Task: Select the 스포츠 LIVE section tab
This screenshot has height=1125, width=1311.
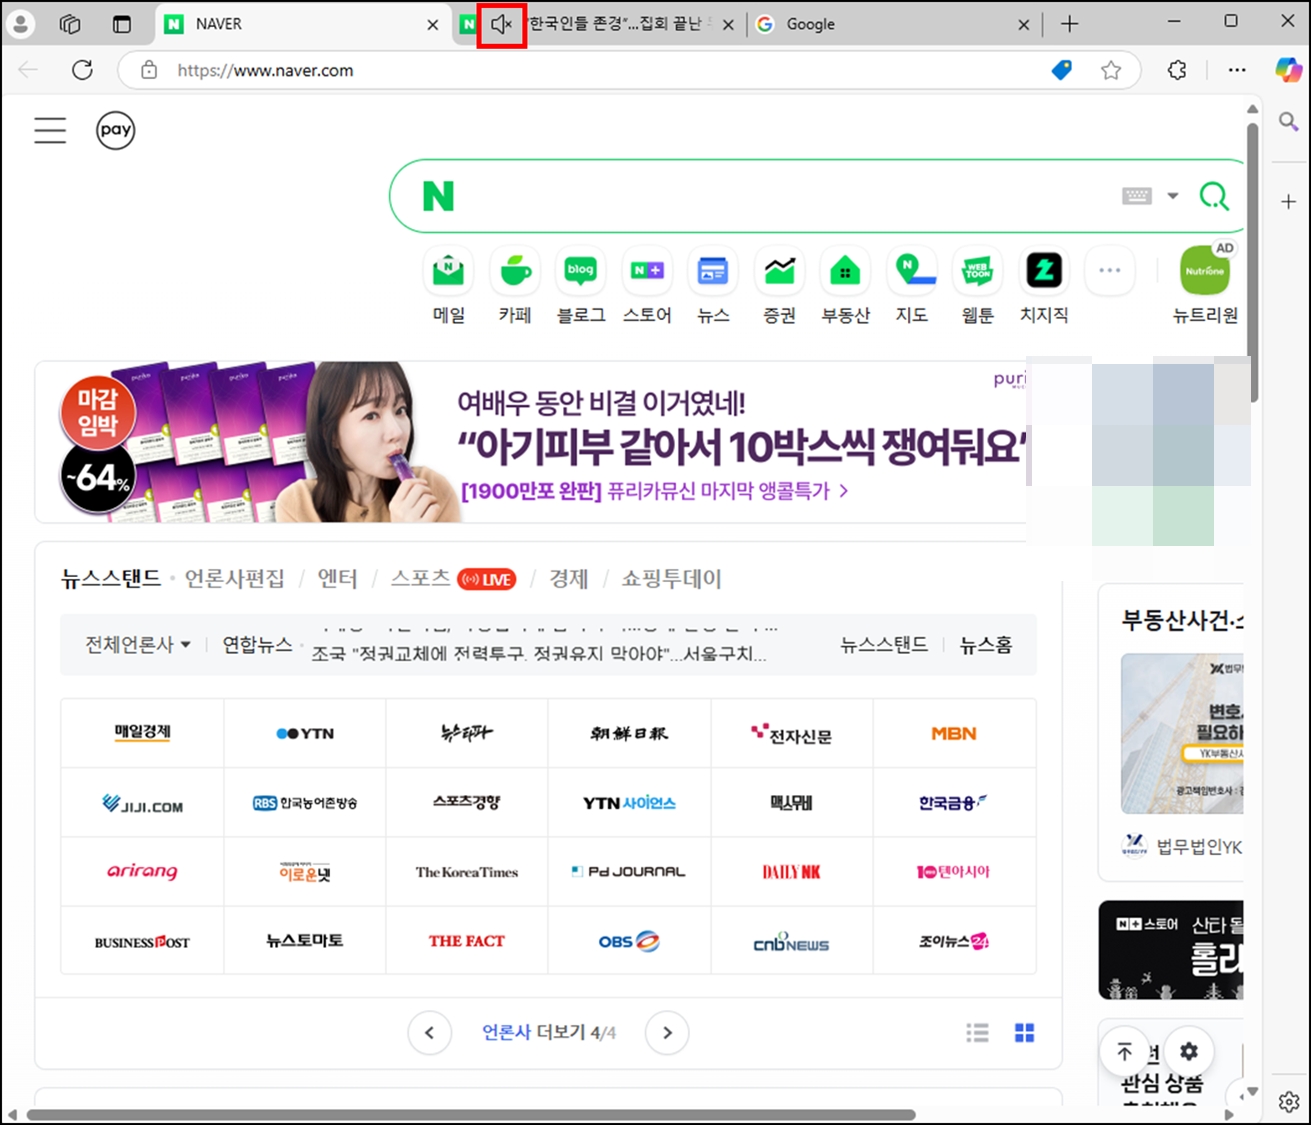Action: click(x=453, y=579)
